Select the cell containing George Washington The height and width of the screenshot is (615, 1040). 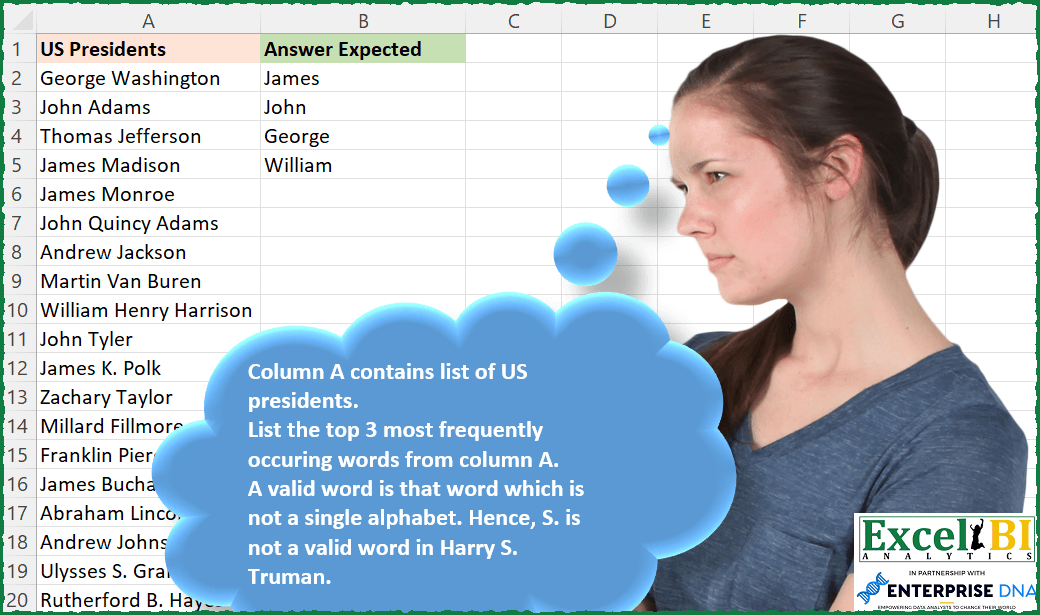click(x=148, y=78)
